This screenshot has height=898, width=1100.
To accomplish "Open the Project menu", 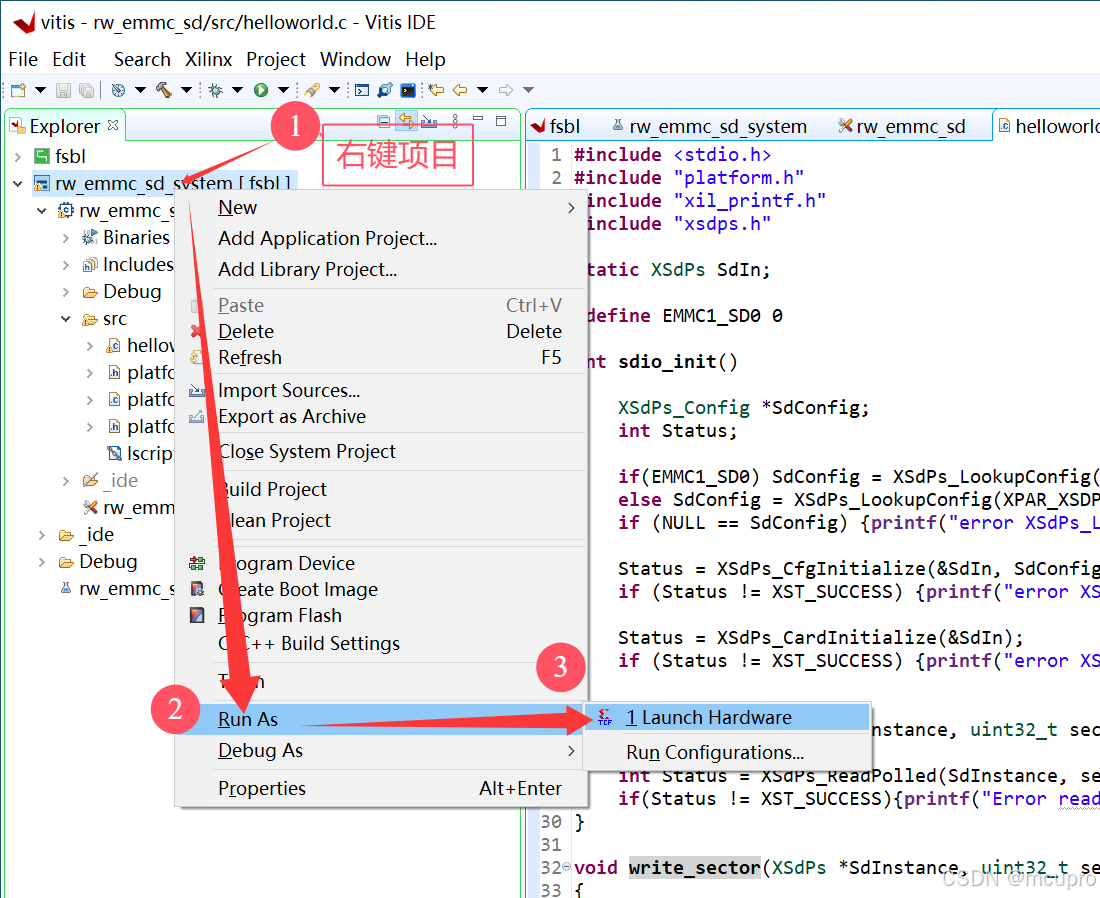I will click(x=276, y=60).
